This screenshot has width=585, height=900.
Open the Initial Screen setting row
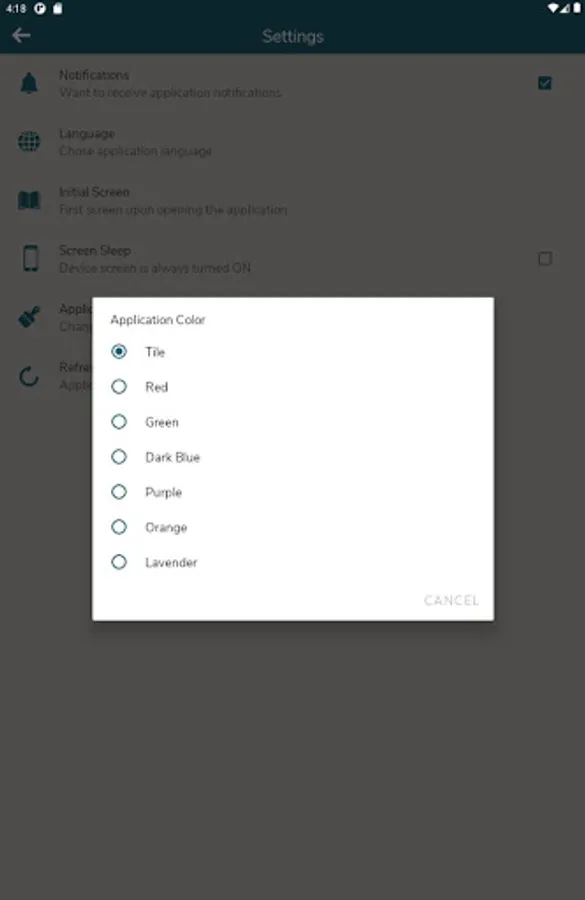pyautogui.click(x=292, y=200)
